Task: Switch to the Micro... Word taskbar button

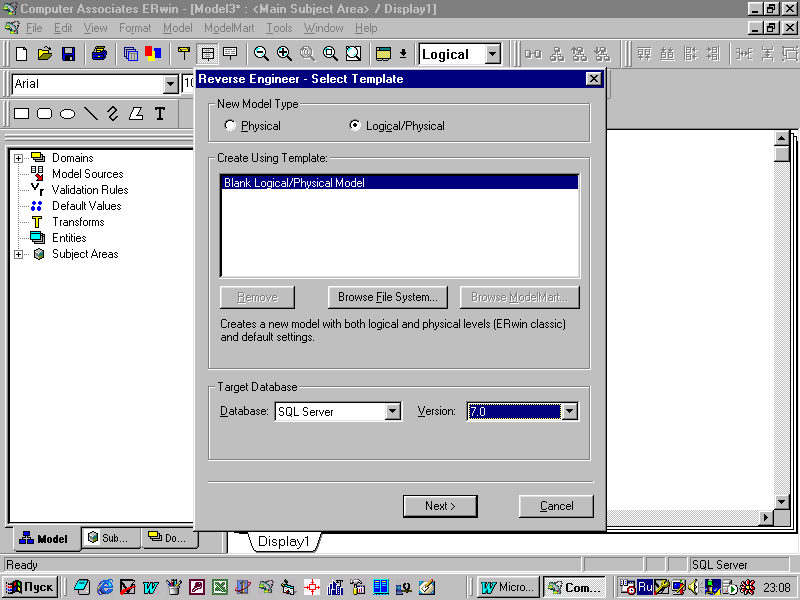Action: (x=508, y=587)
